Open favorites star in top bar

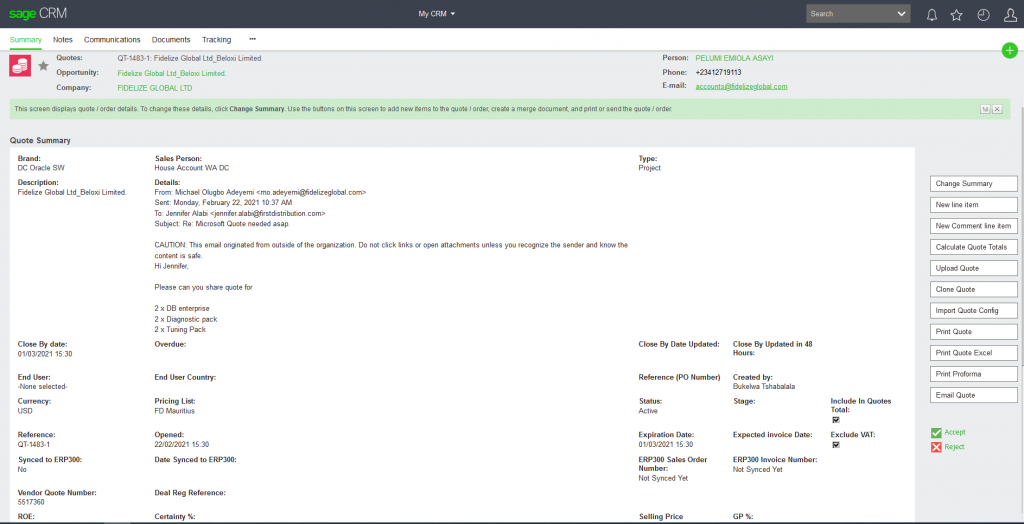957,15
